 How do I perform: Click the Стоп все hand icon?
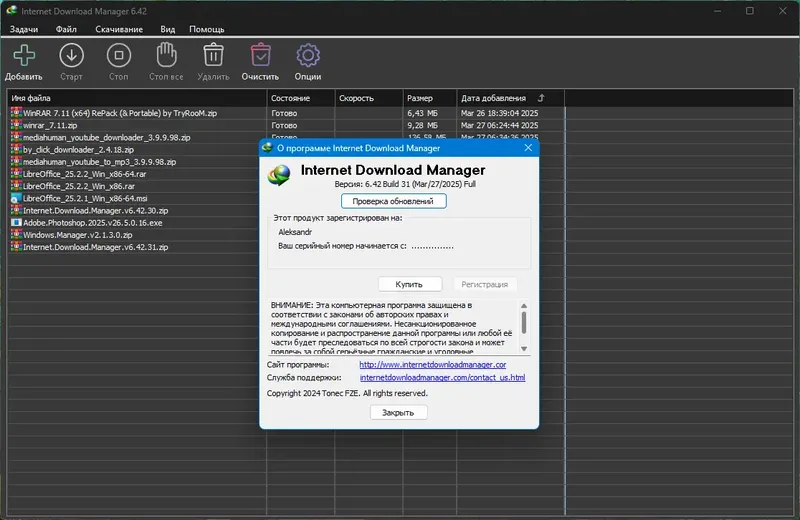pyautogui.click(x=166, y=55)
